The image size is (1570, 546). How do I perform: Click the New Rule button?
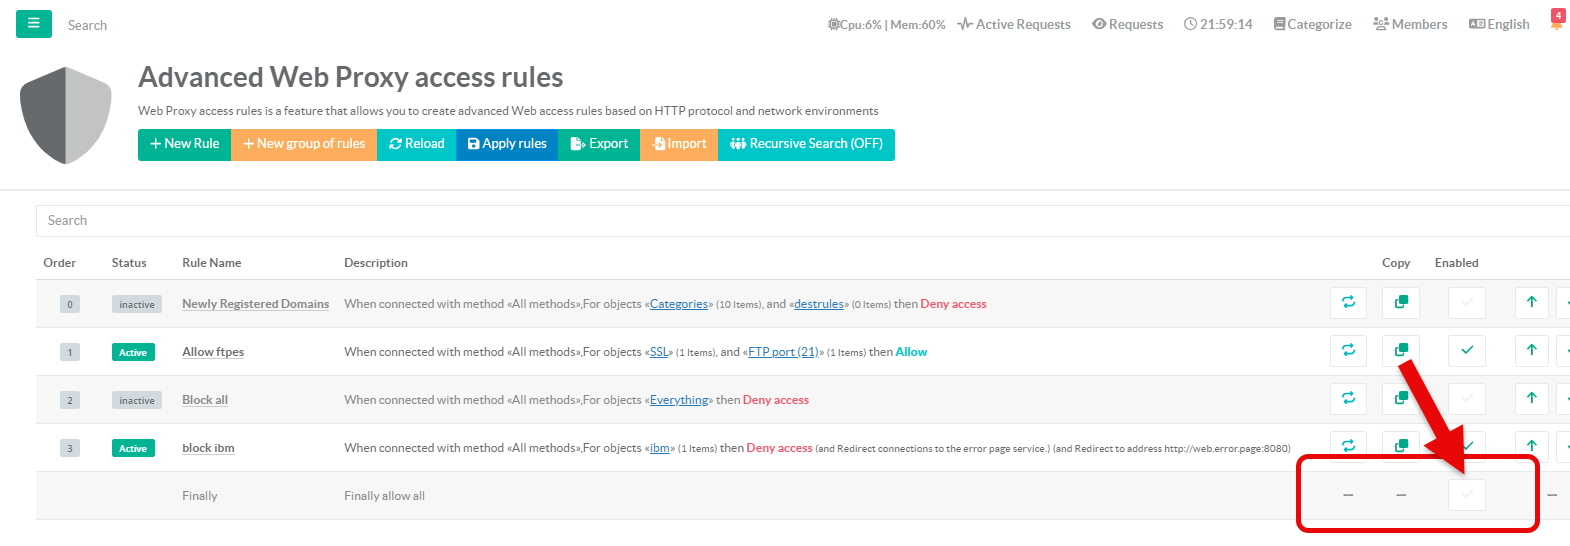[184, 144]
